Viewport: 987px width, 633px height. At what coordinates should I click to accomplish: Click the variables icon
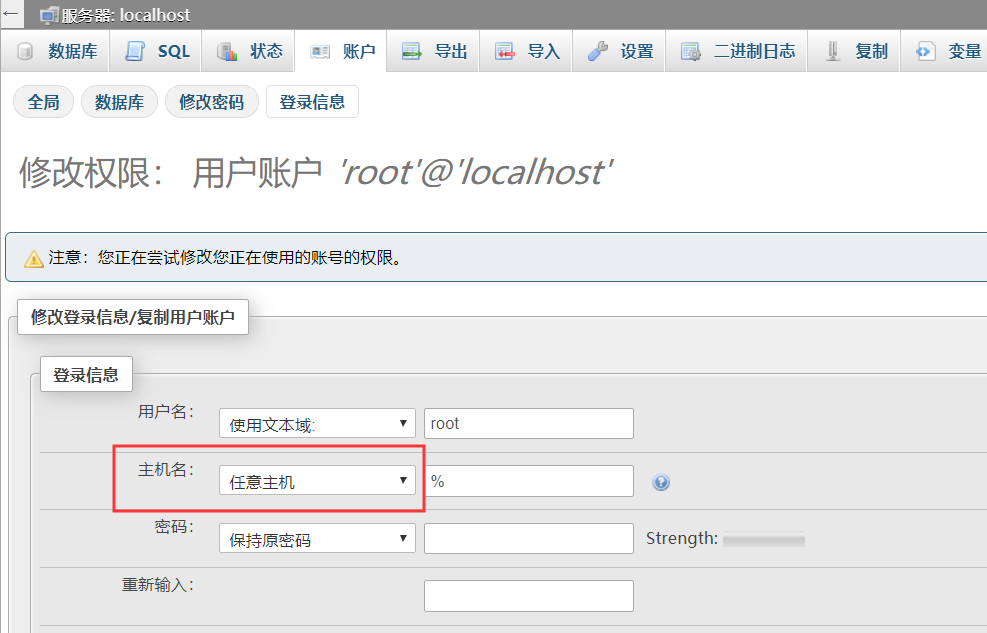924,52
